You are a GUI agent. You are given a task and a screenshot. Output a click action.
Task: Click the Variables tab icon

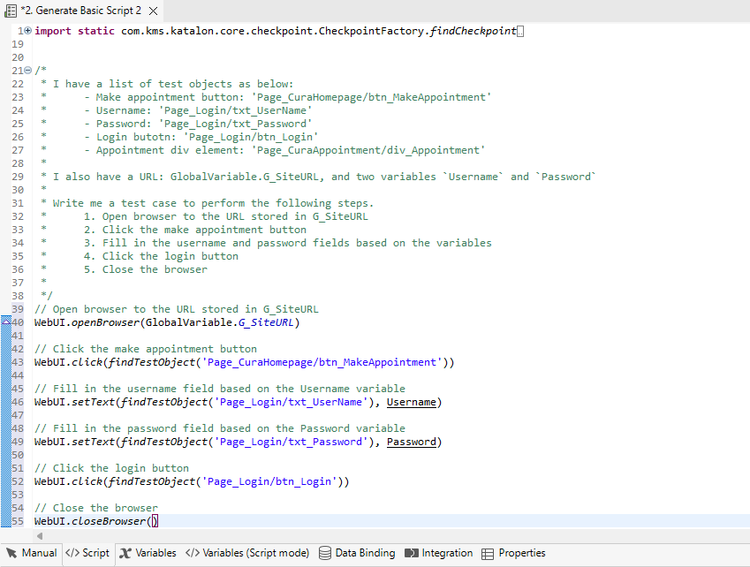(x=125, y=553)
